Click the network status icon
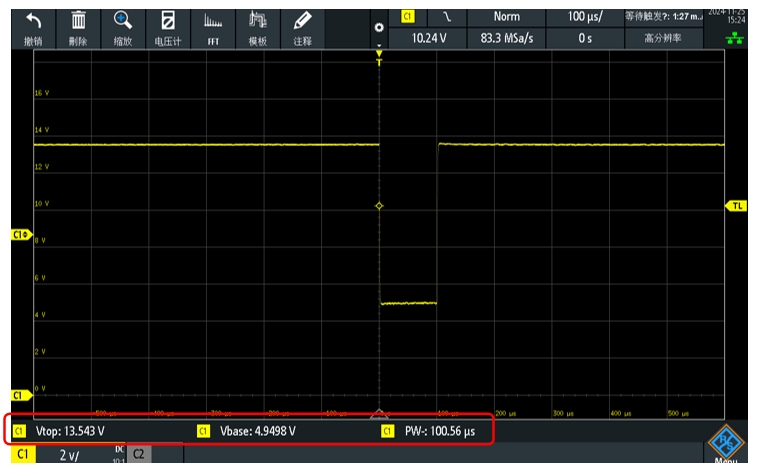The height and width of the screenshot is (471, 758). coord(739,38)
